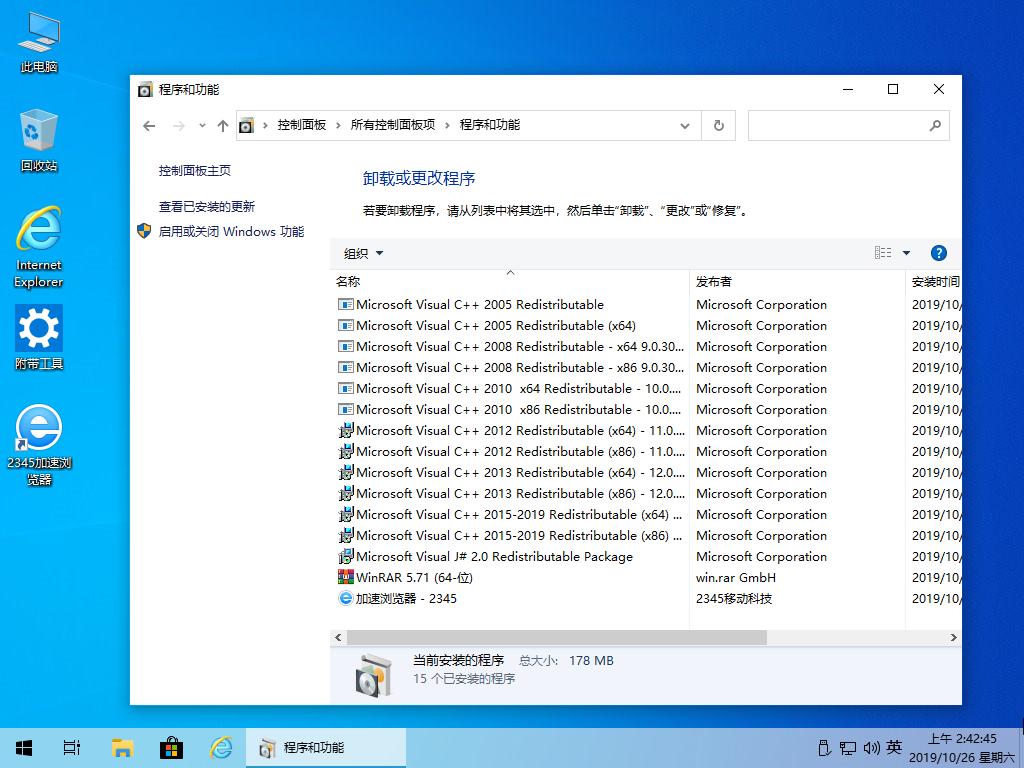Click inside the search input field
This screenshot has width=1024, height=768.
click(x=839, y=125)
